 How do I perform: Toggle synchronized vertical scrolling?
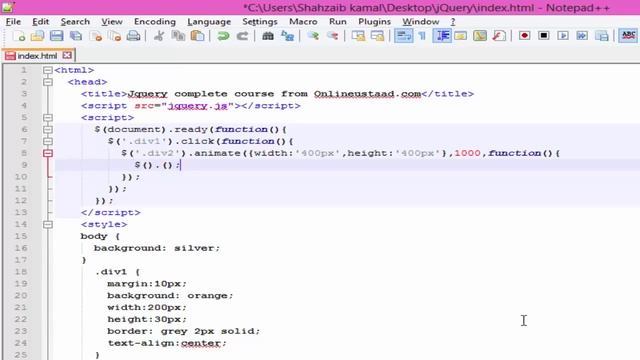click(x=358, y=36)
